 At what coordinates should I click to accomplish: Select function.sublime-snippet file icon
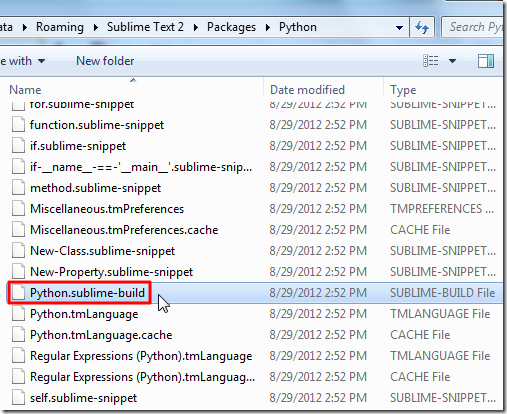click(18, 125)
